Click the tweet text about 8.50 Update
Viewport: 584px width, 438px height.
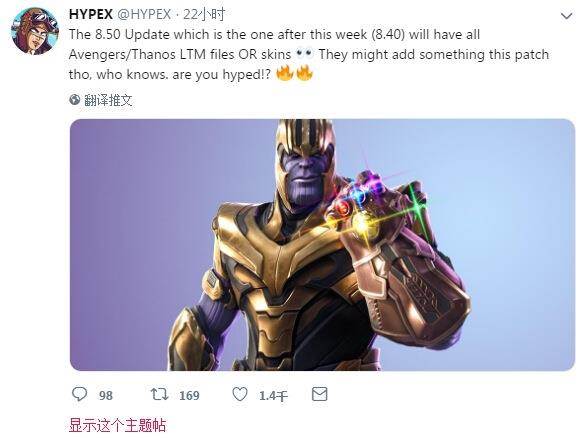[309, 54]
